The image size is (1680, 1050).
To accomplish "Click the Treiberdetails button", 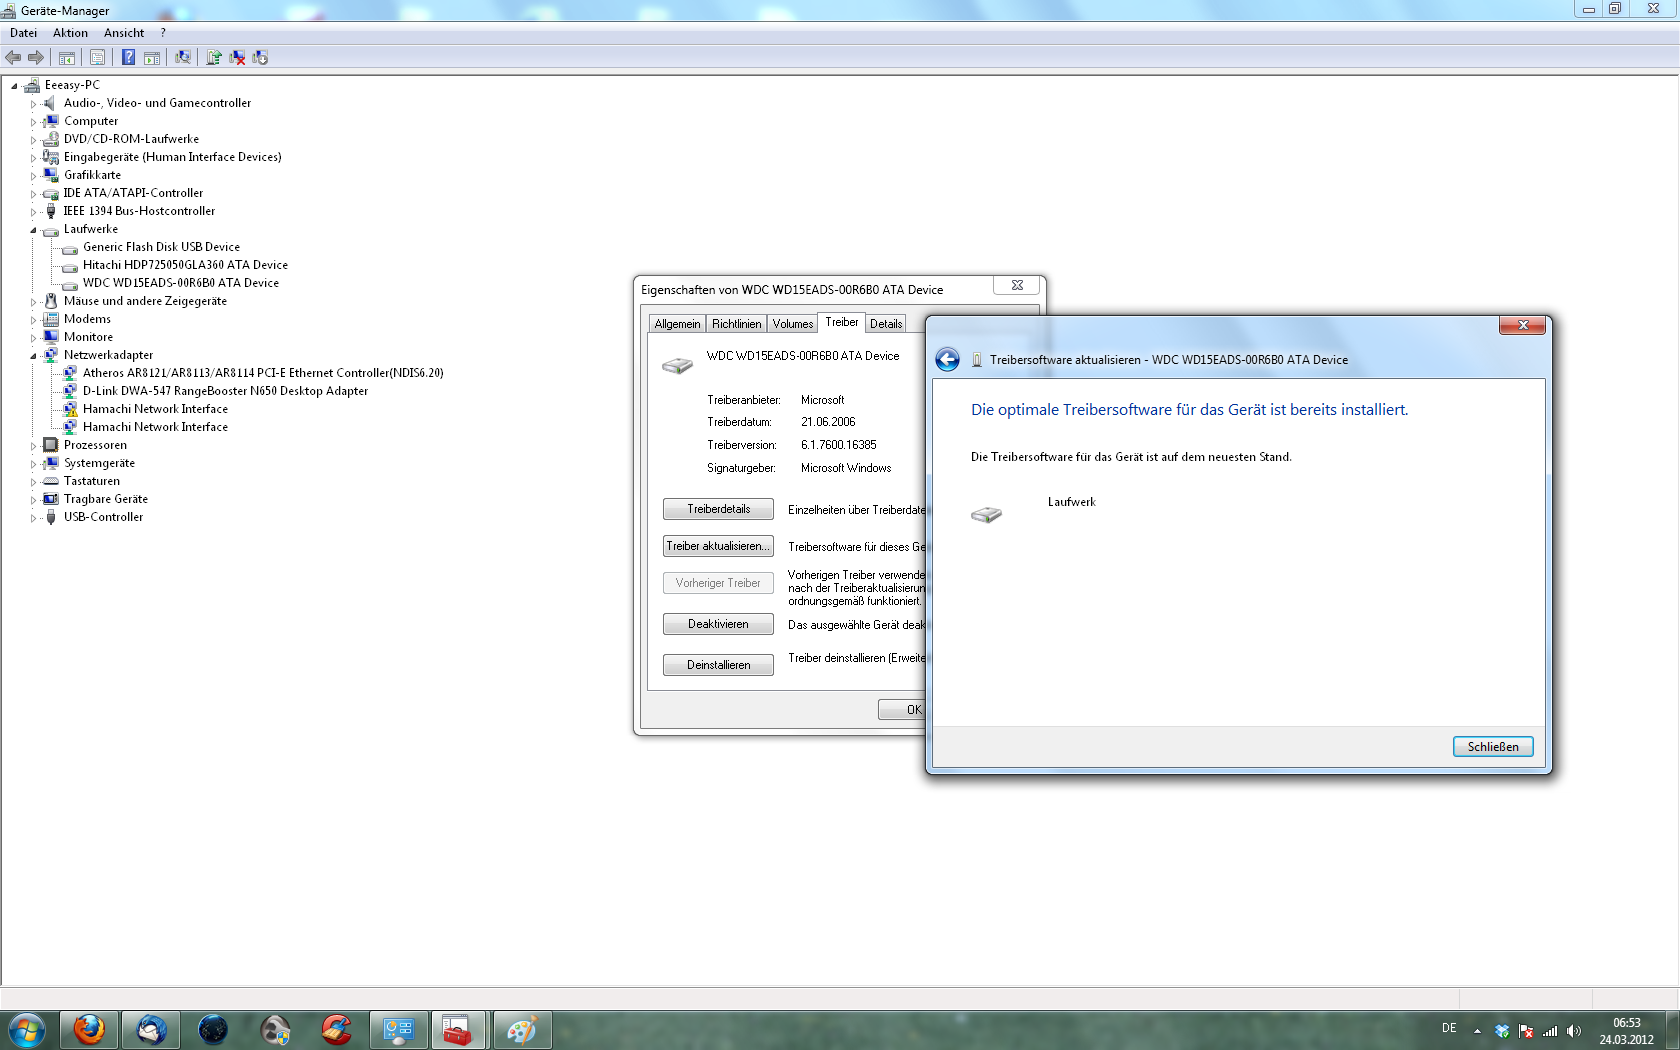I will (718, 509).
